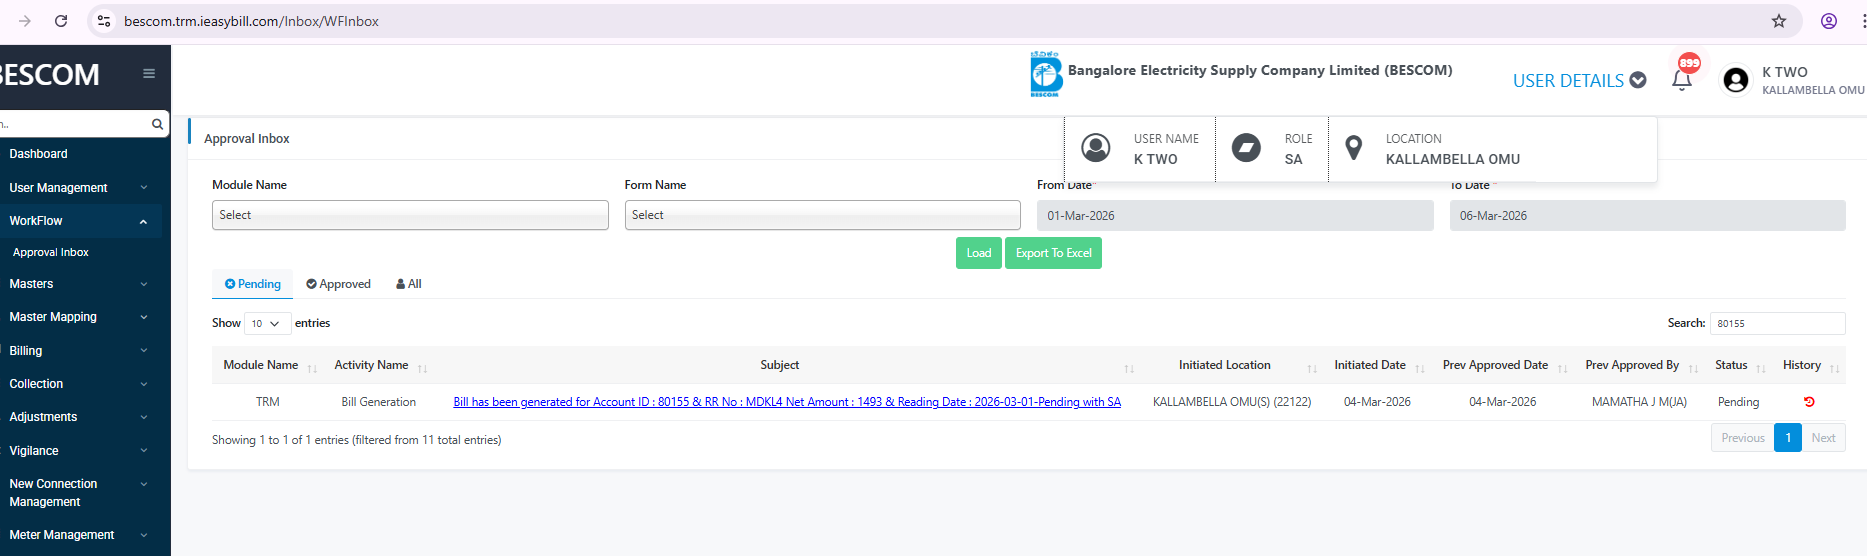Sort by History column arrows
This screenshot has width=1867, height=556.
[1835, 369]
